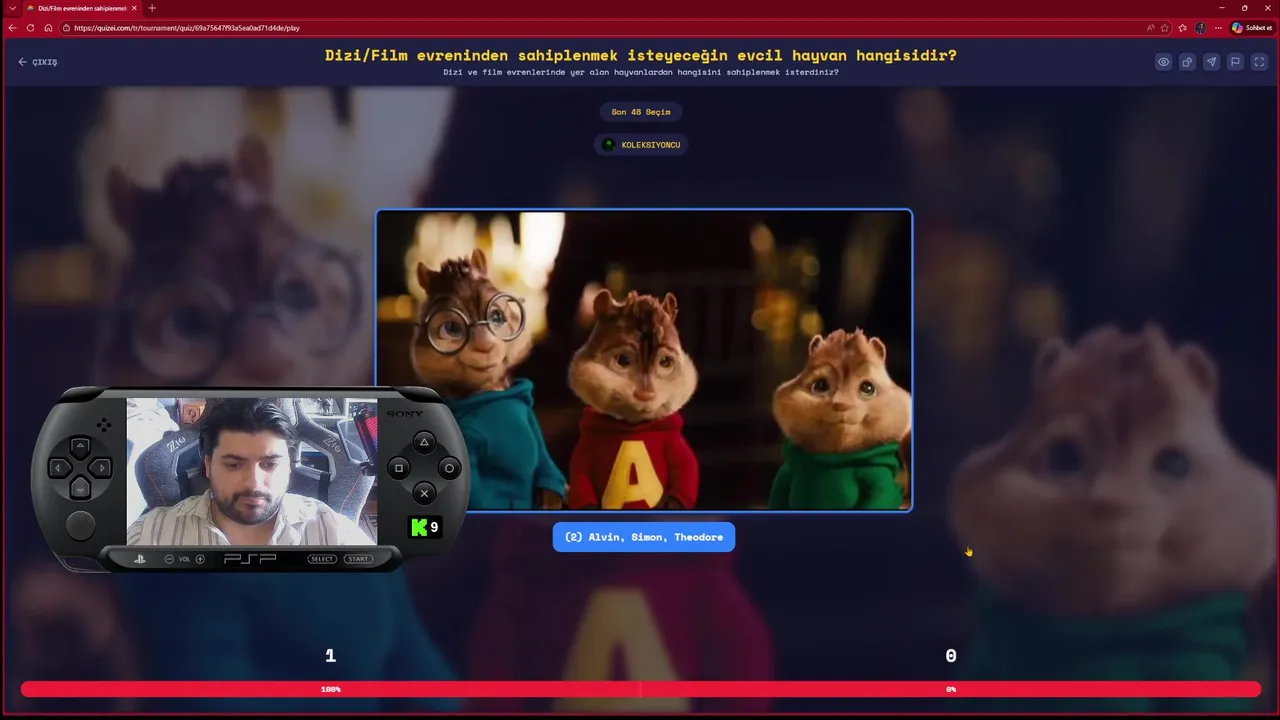Open the Sohbet et Copilot button
The width and height of the screenshot is (1280, 720).
coord(1252,28)
